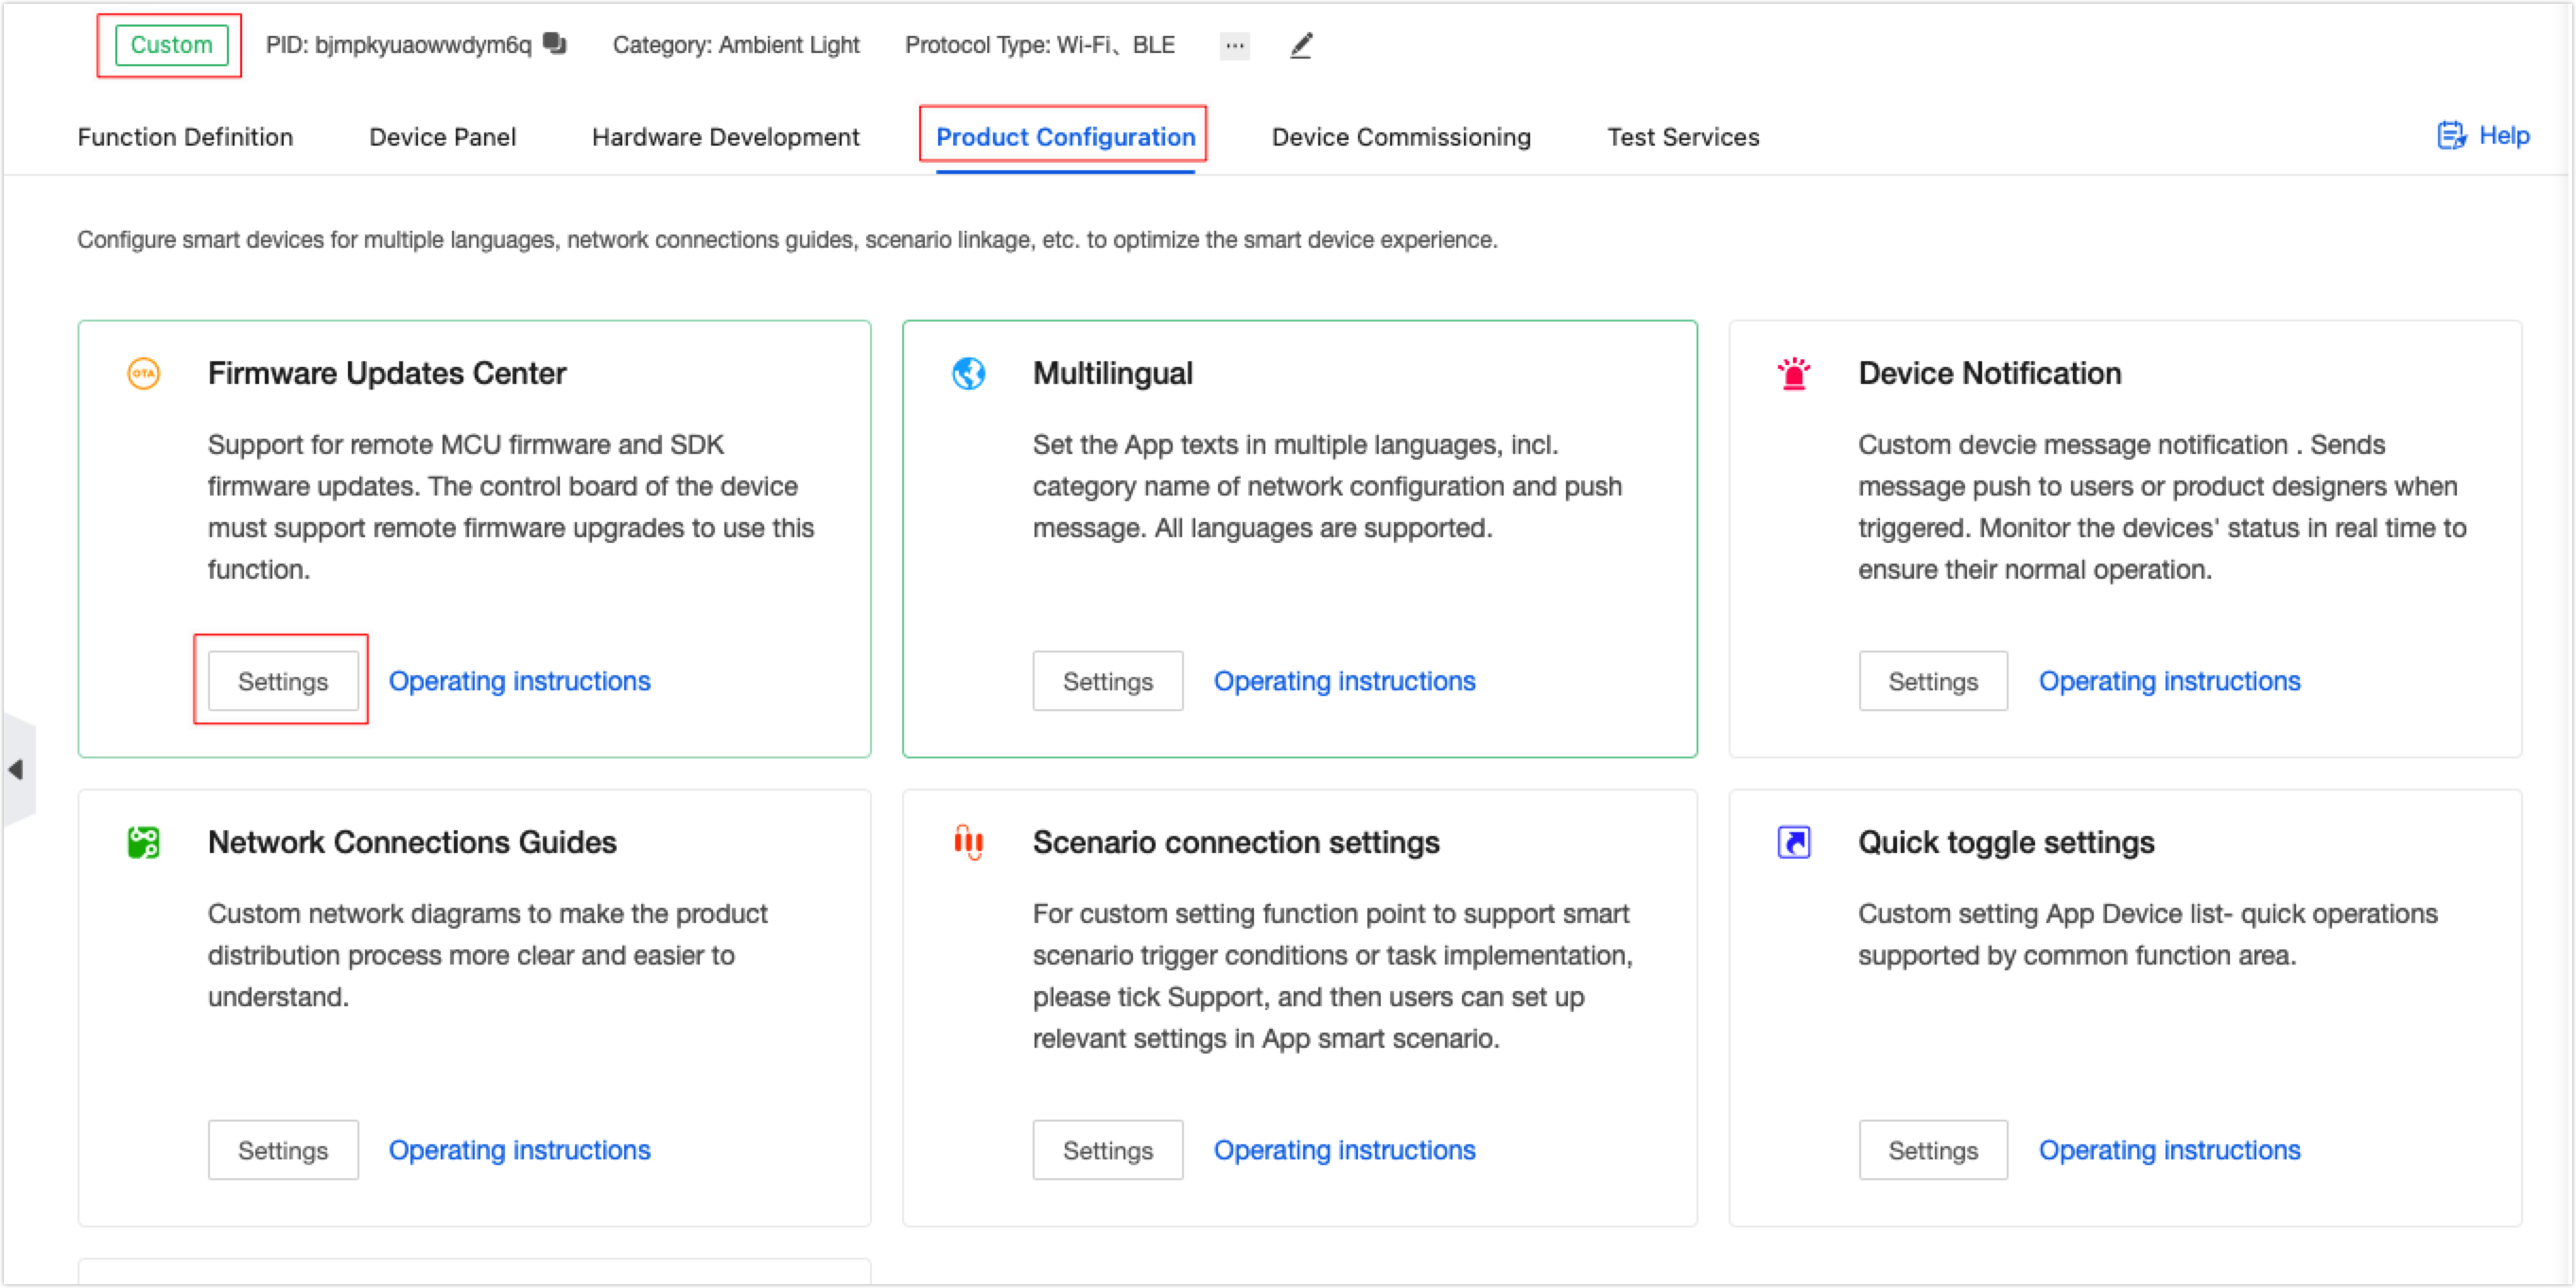Switch to Device Panel tab
The width and height of the screenshot is (2576, 1288).
click(x=442, y=137)
